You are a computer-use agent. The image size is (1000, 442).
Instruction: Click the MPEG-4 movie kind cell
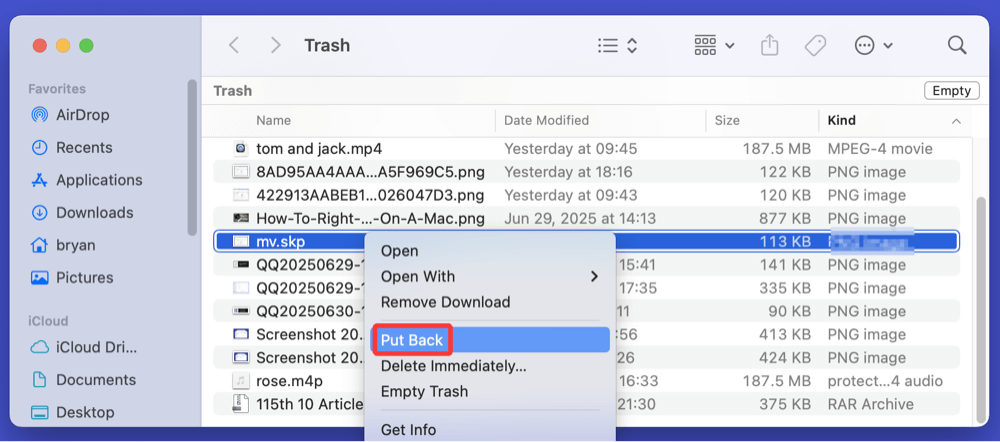[880, 149]
